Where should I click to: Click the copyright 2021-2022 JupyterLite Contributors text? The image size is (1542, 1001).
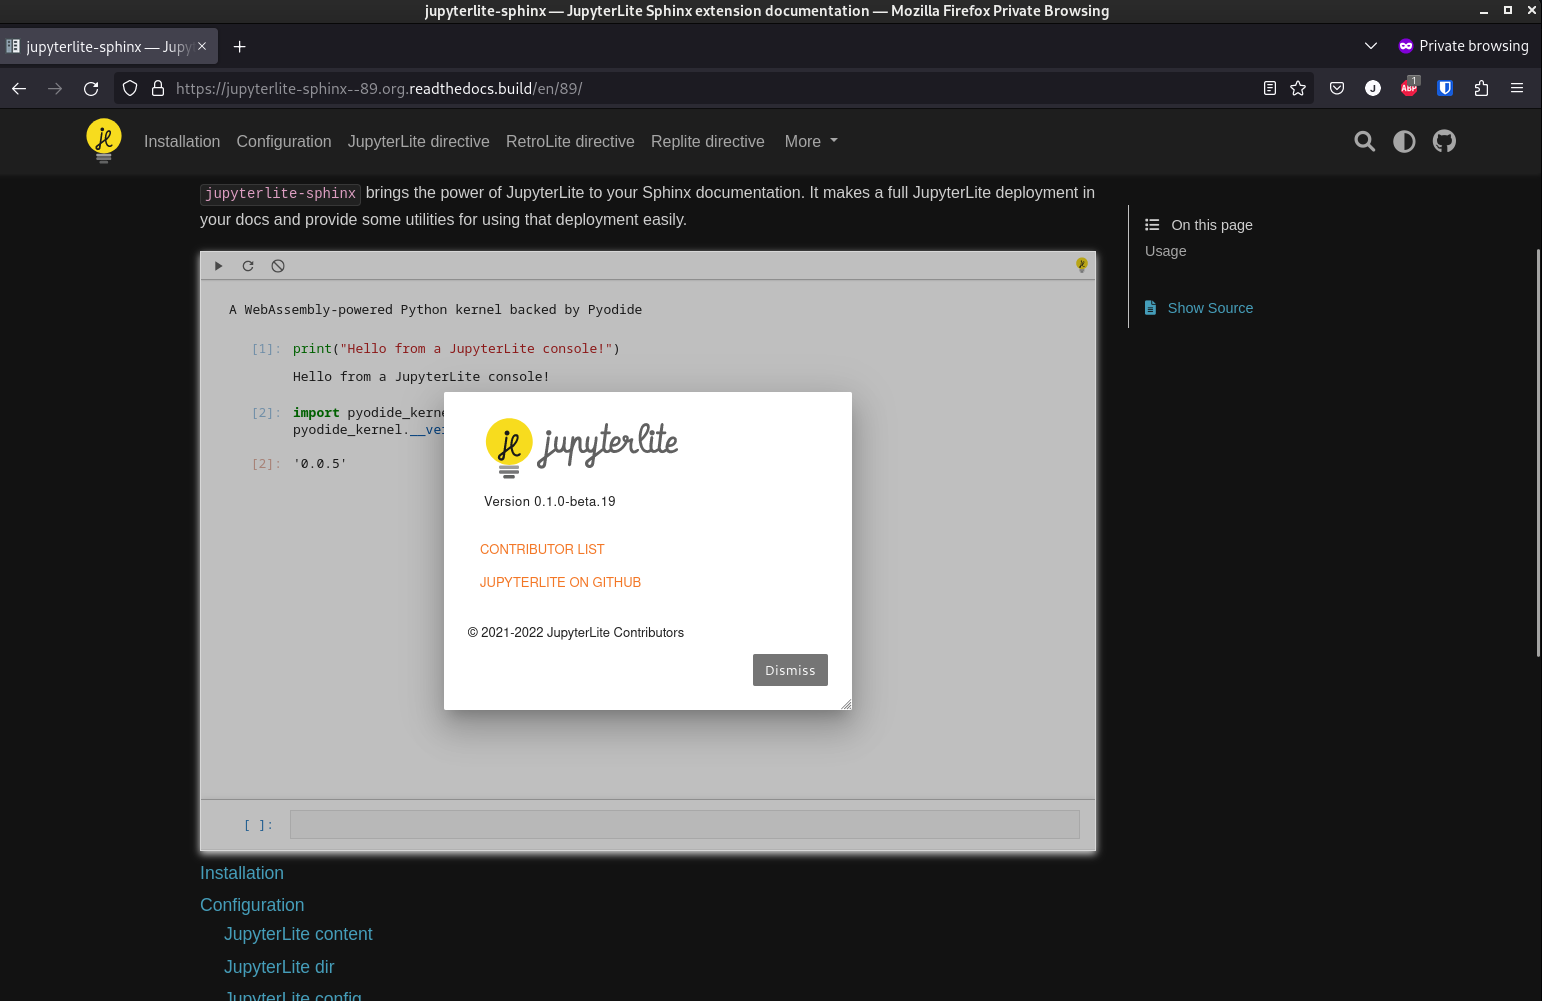point(576,632)
